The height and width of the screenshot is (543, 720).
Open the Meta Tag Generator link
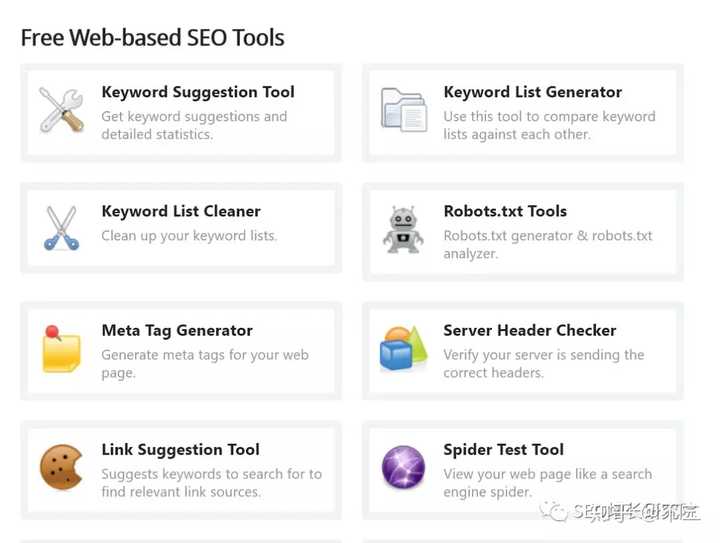177,331
